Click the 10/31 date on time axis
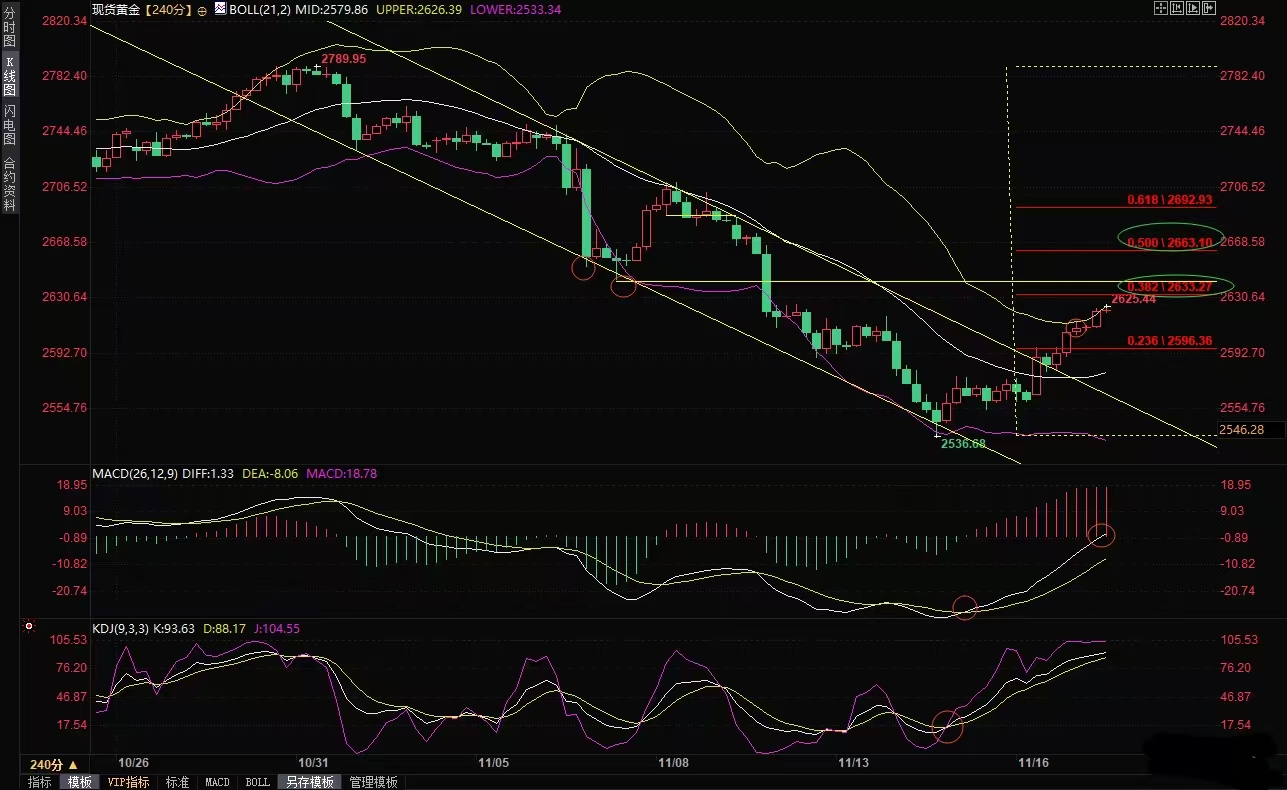Viewport: 1287px width, 790px height. point(314,763)
